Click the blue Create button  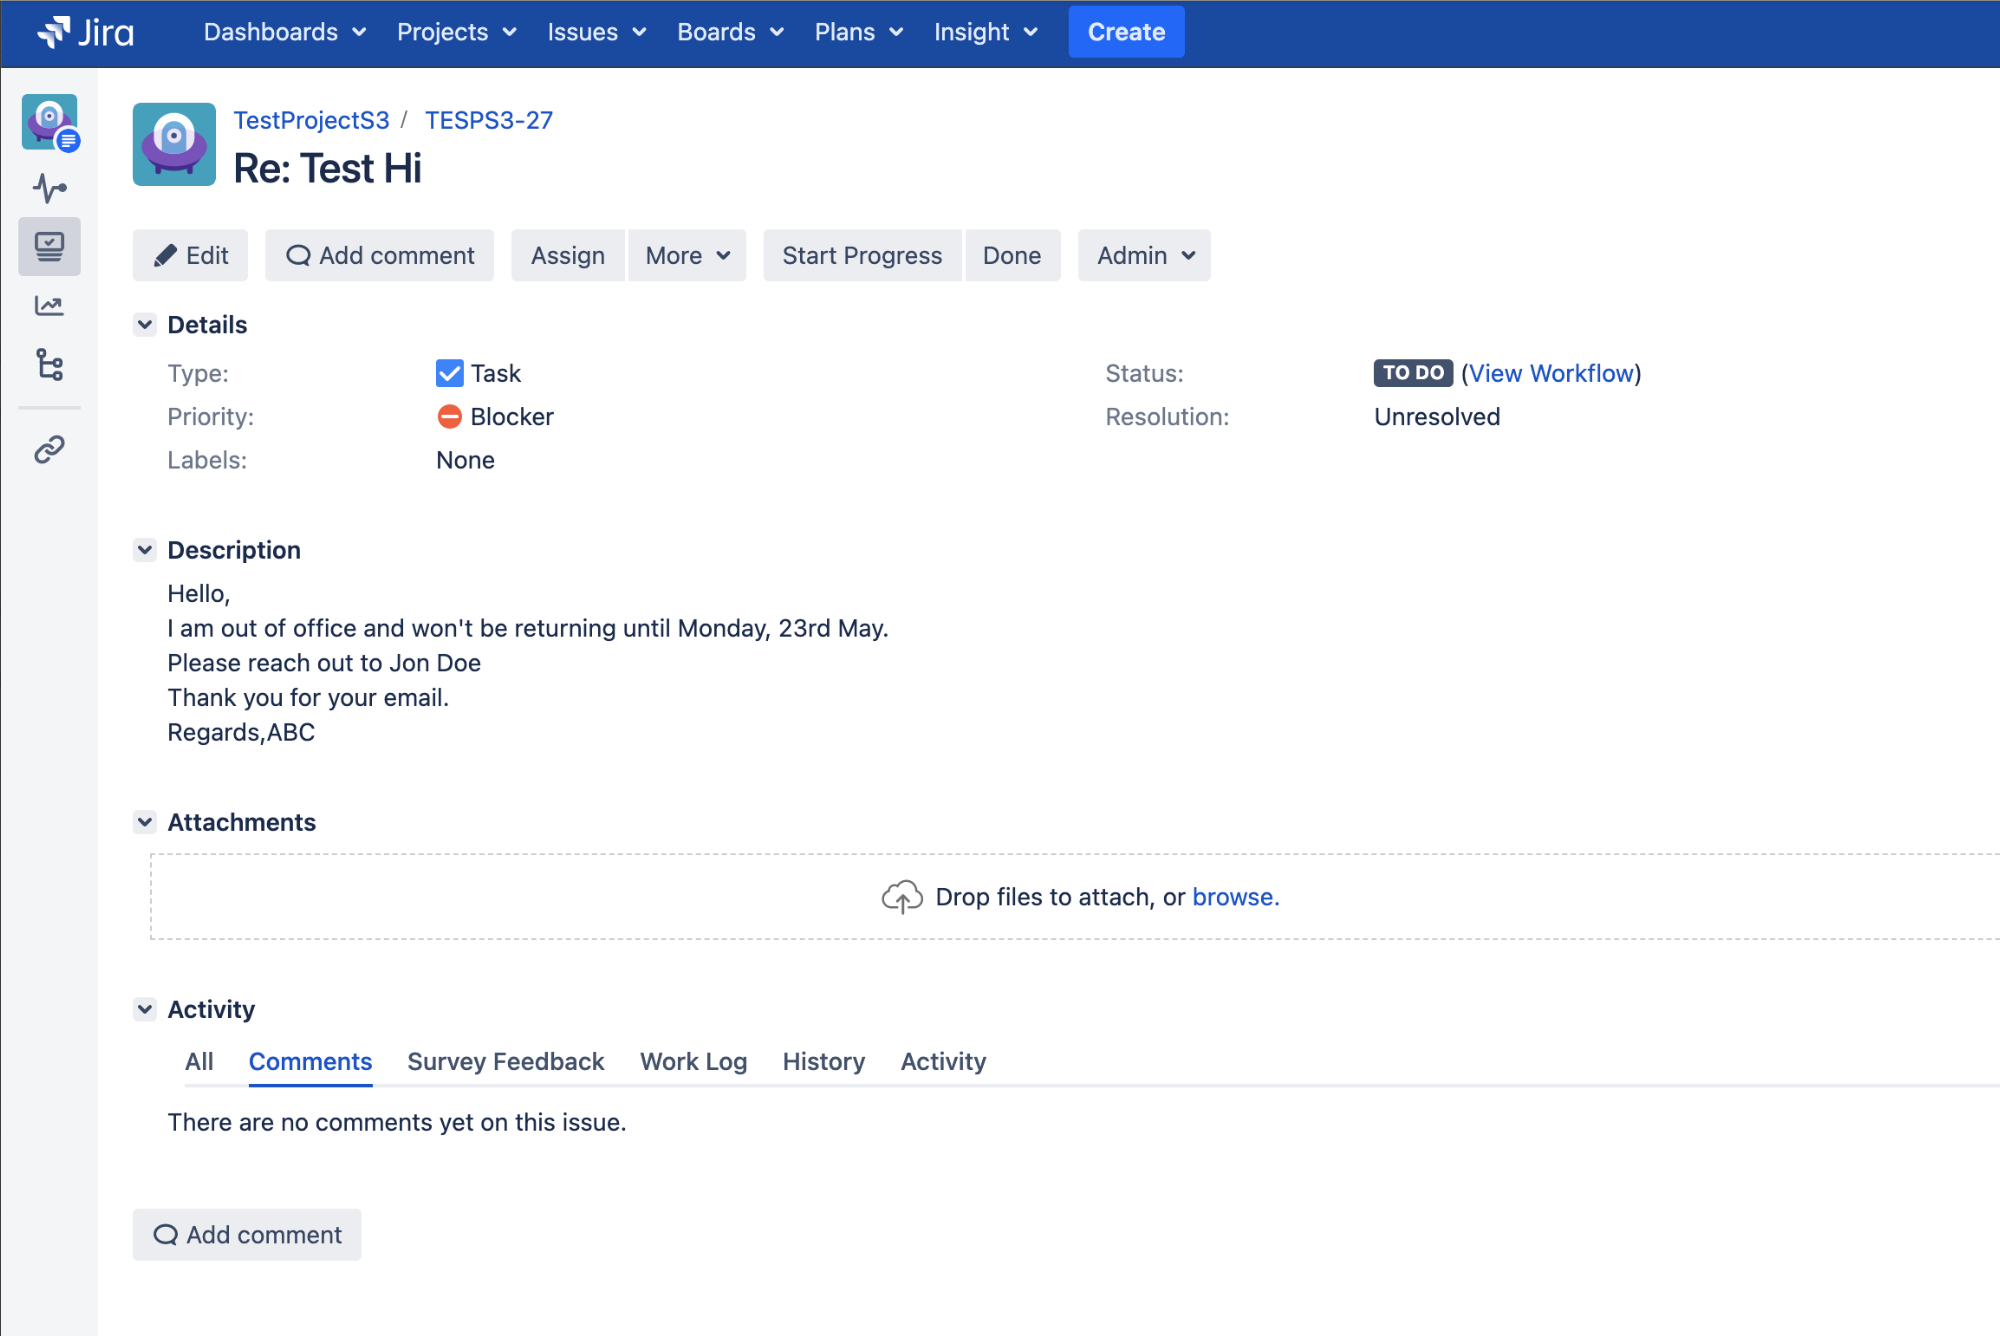[x=1126, y=32]
